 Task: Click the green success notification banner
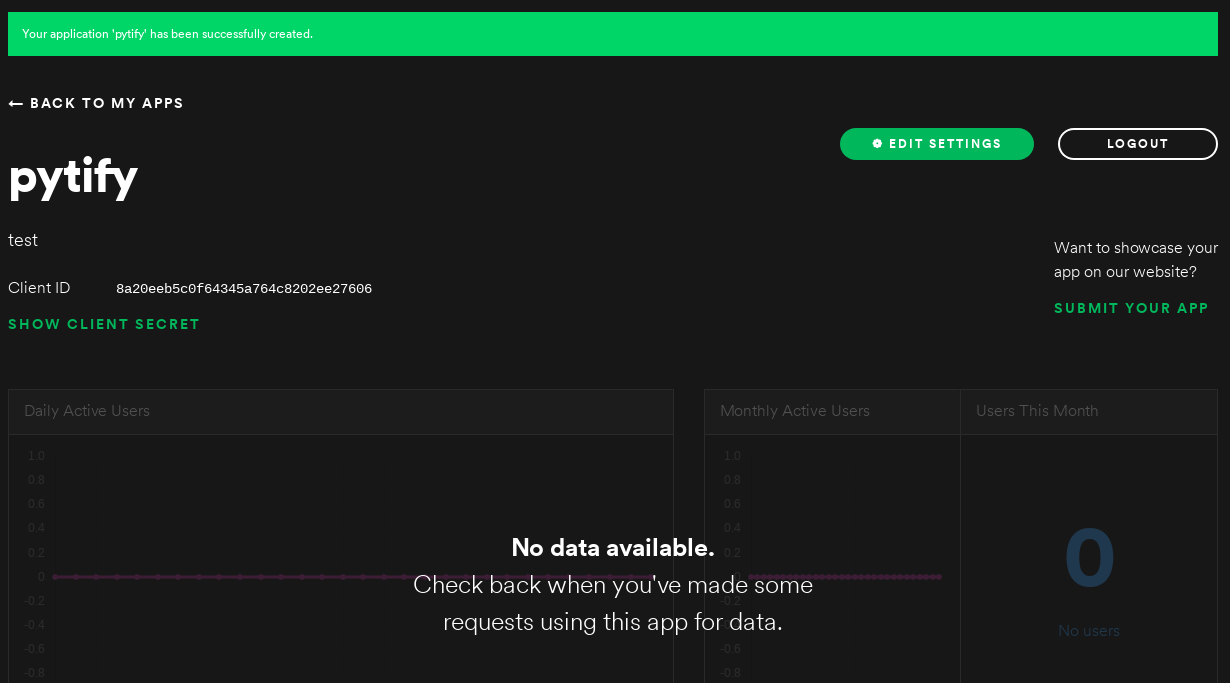pos(612,34)
